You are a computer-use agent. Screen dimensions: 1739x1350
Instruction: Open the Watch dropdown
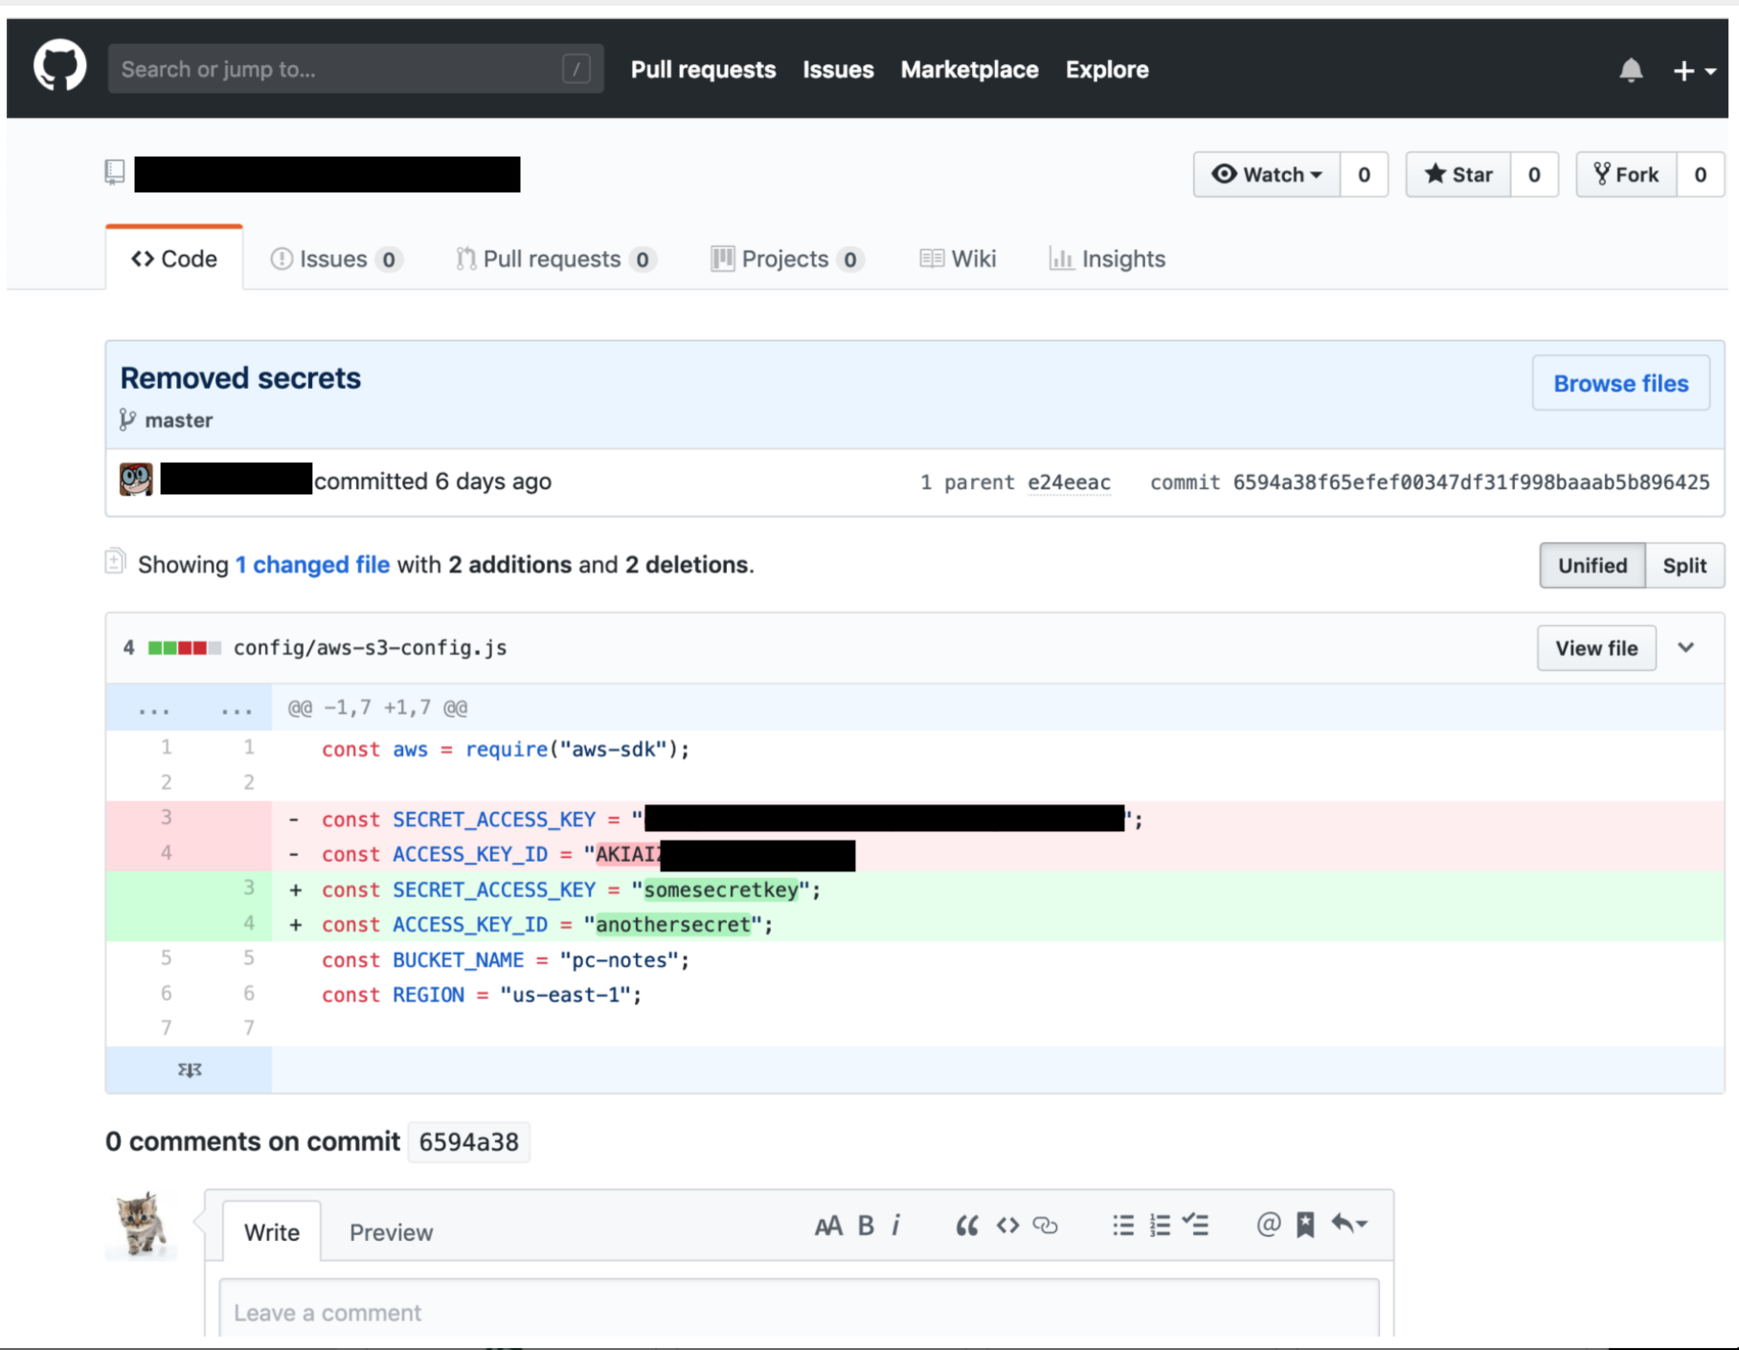pos(1266,175)
